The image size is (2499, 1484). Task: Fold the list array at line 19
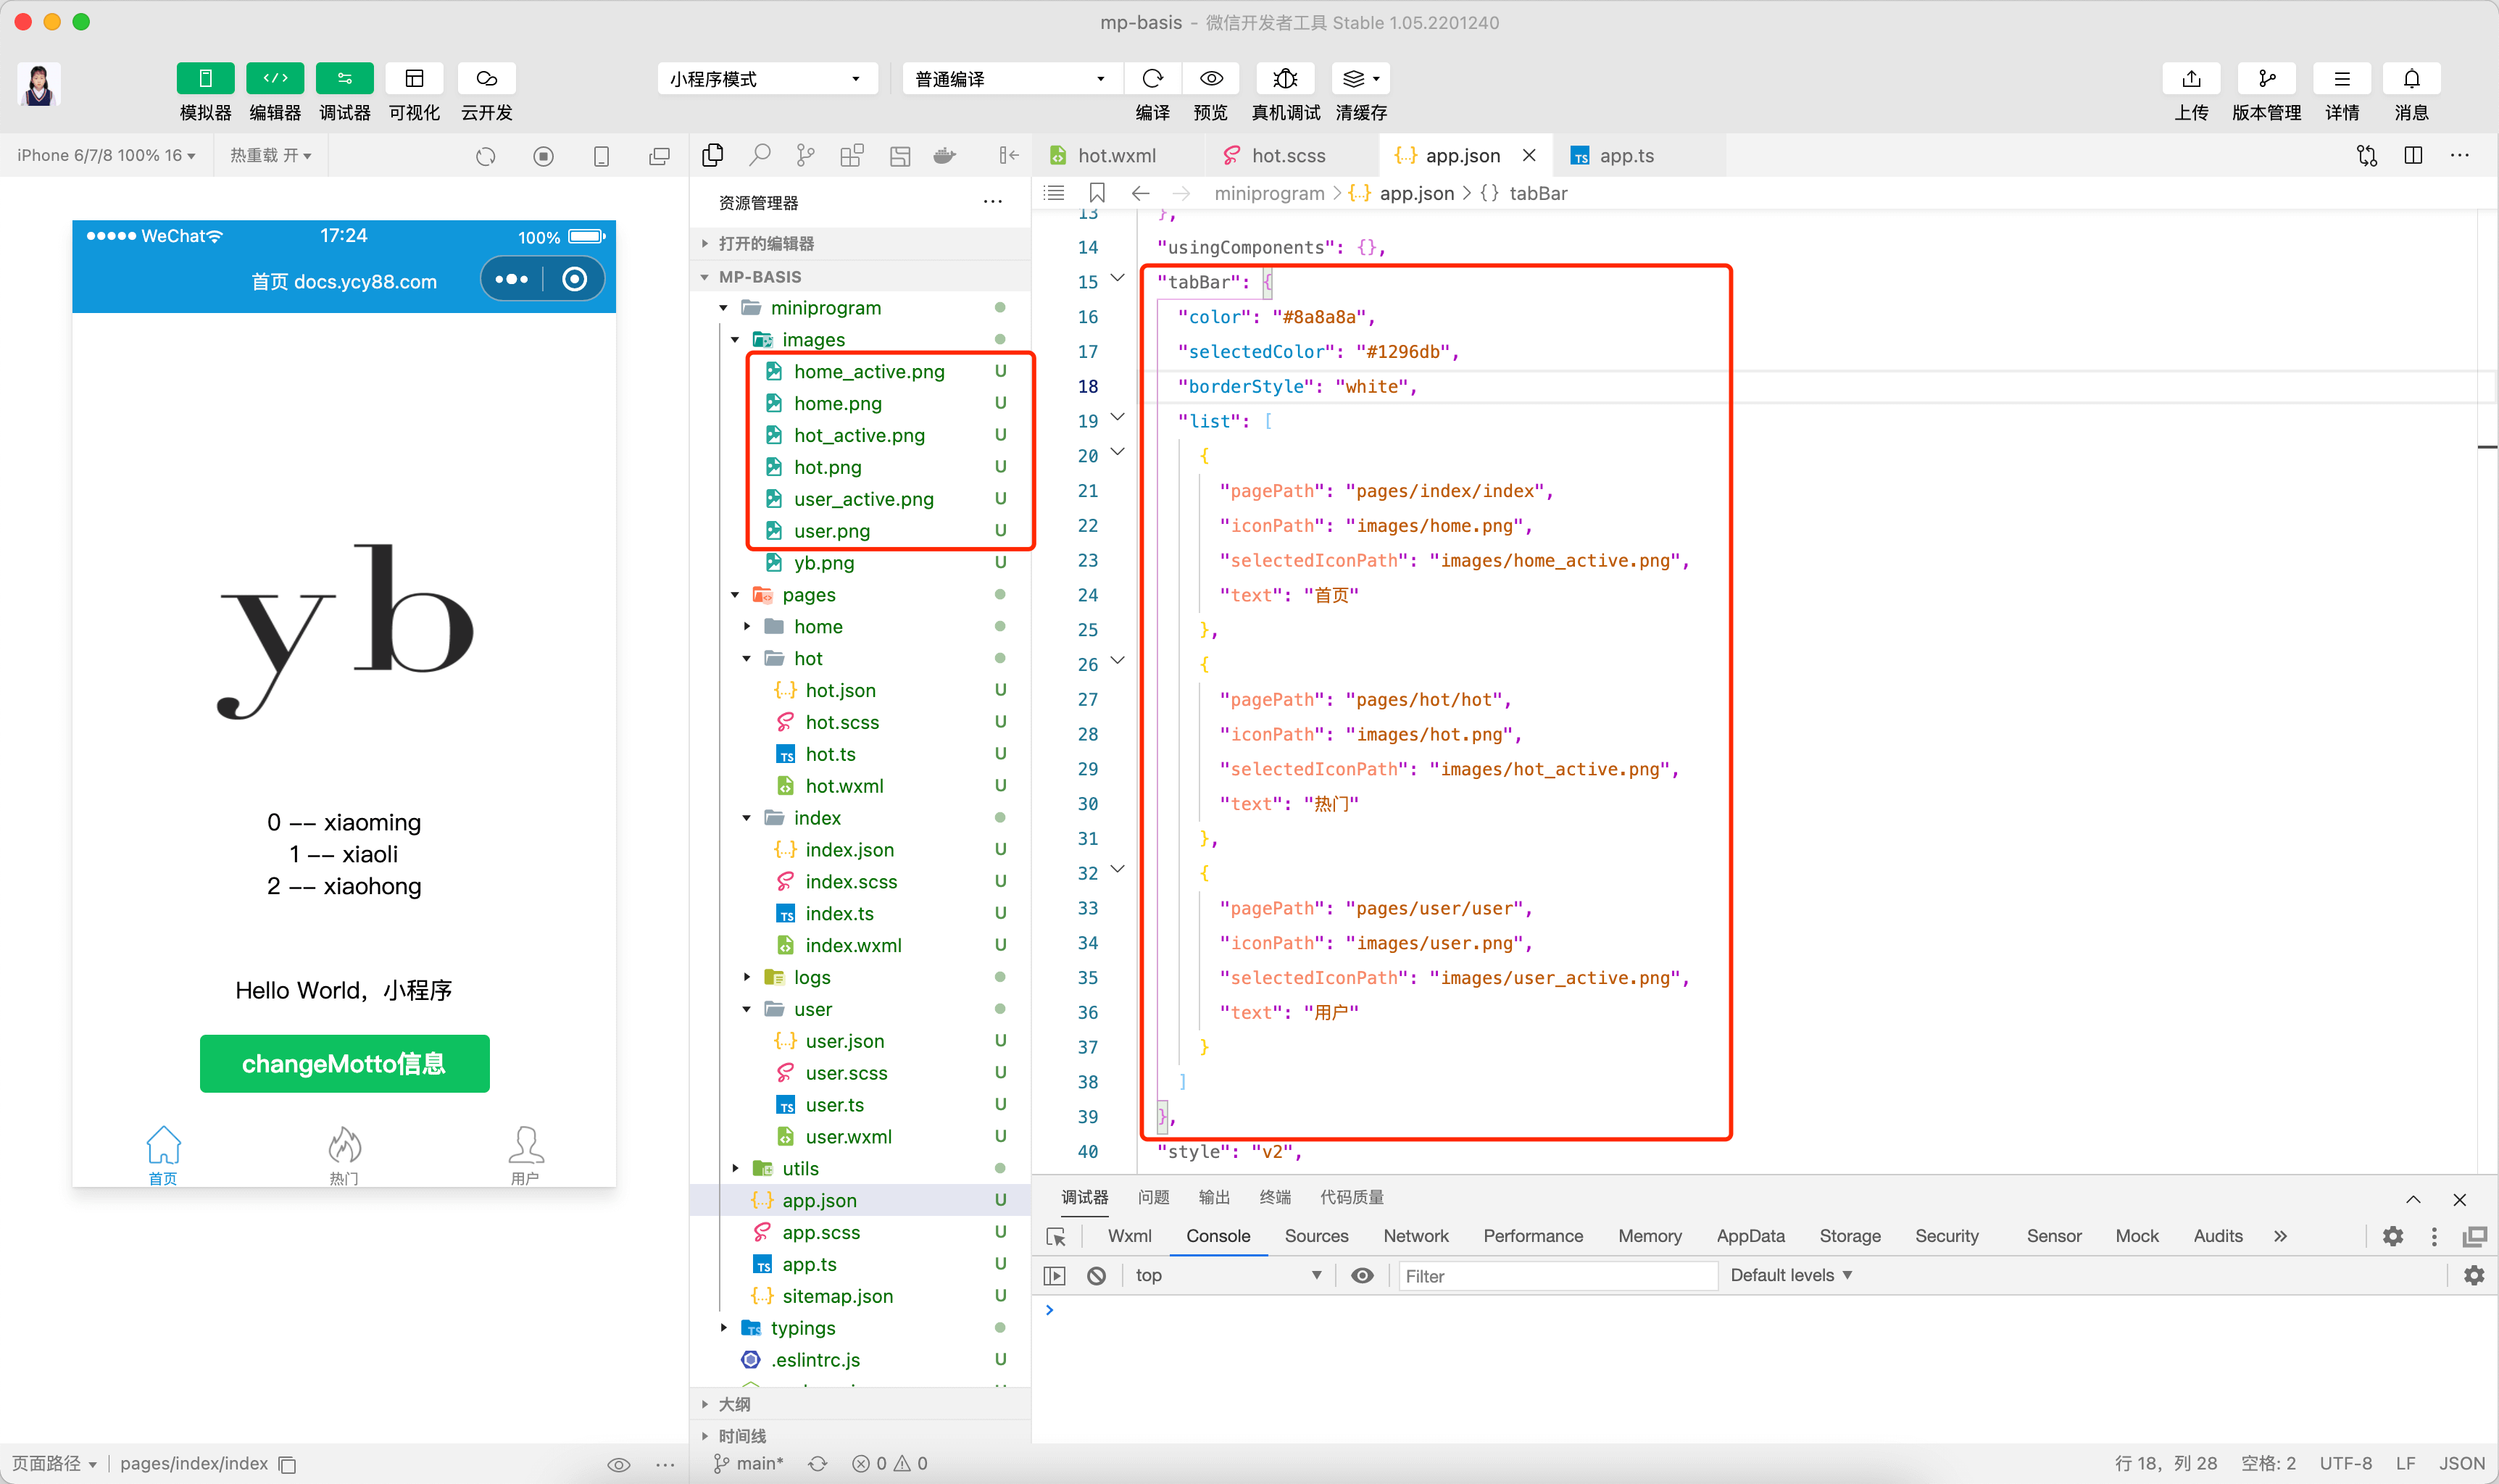(x=1117, y=417)
